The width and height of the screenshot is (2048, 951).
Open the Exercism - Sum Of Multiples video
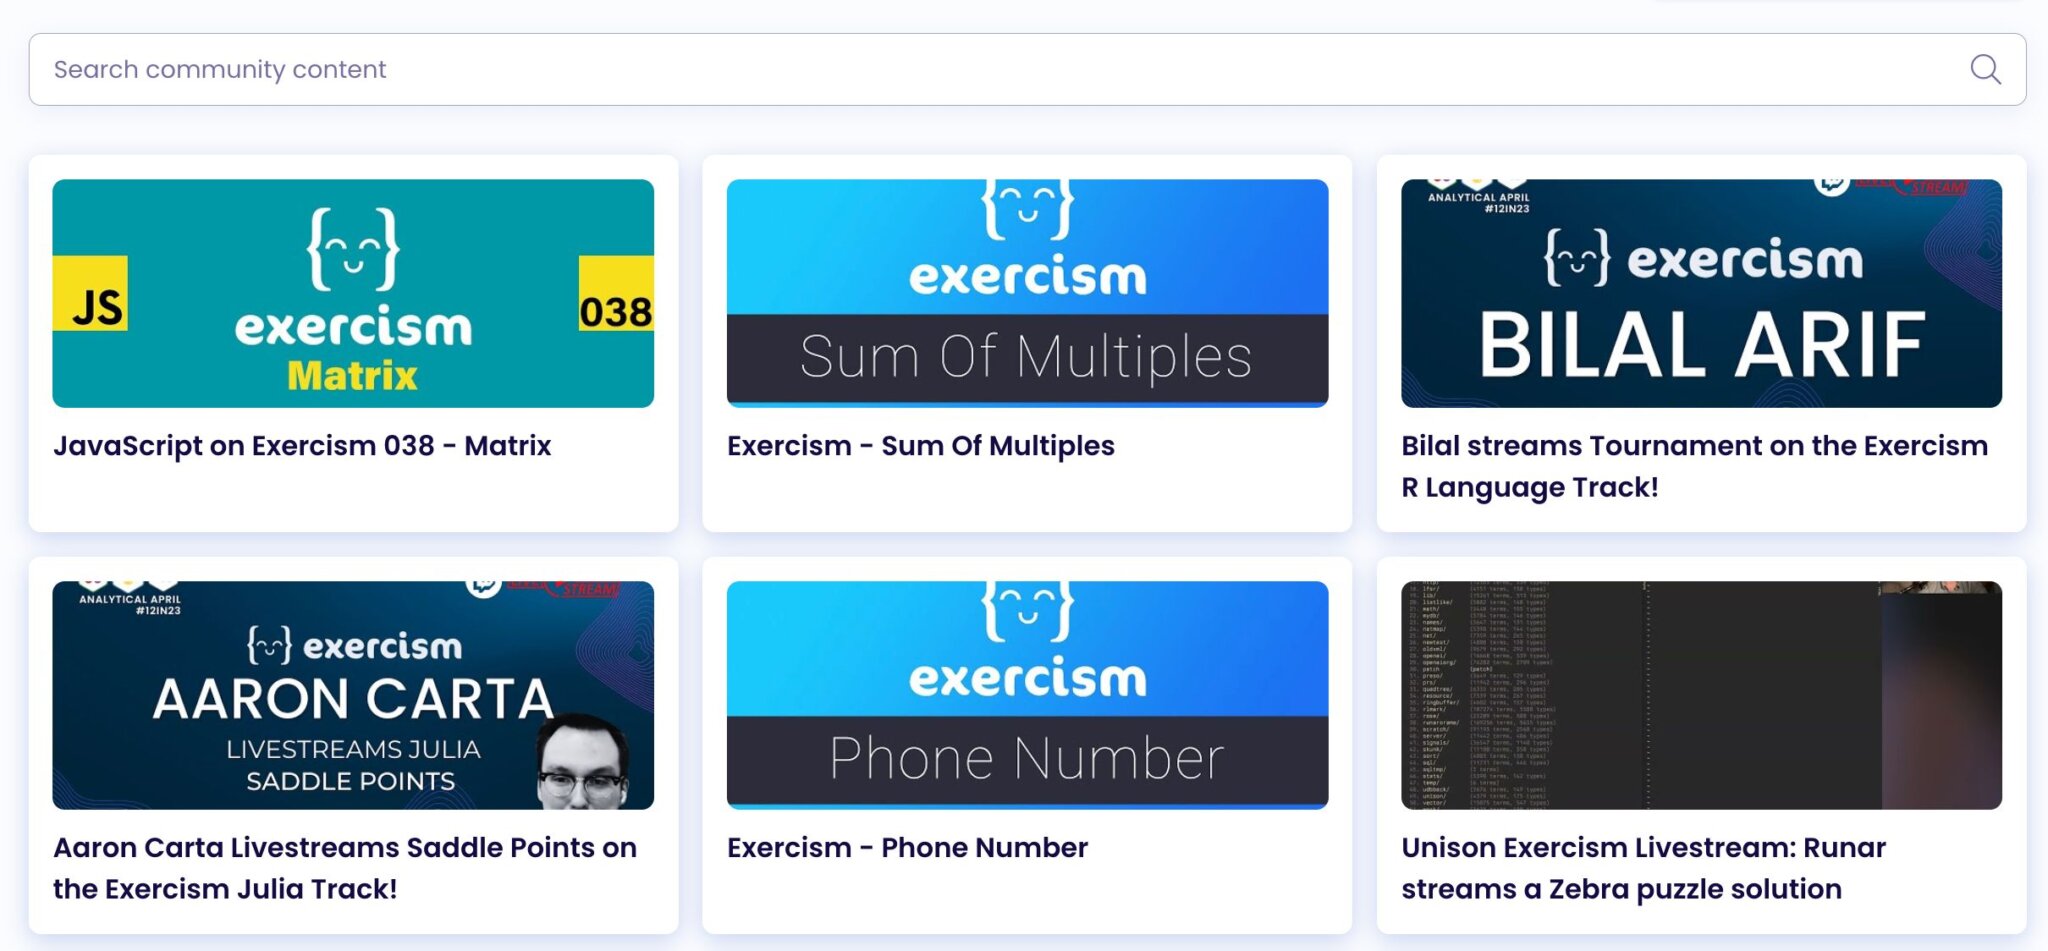click(x=921, y=446)
